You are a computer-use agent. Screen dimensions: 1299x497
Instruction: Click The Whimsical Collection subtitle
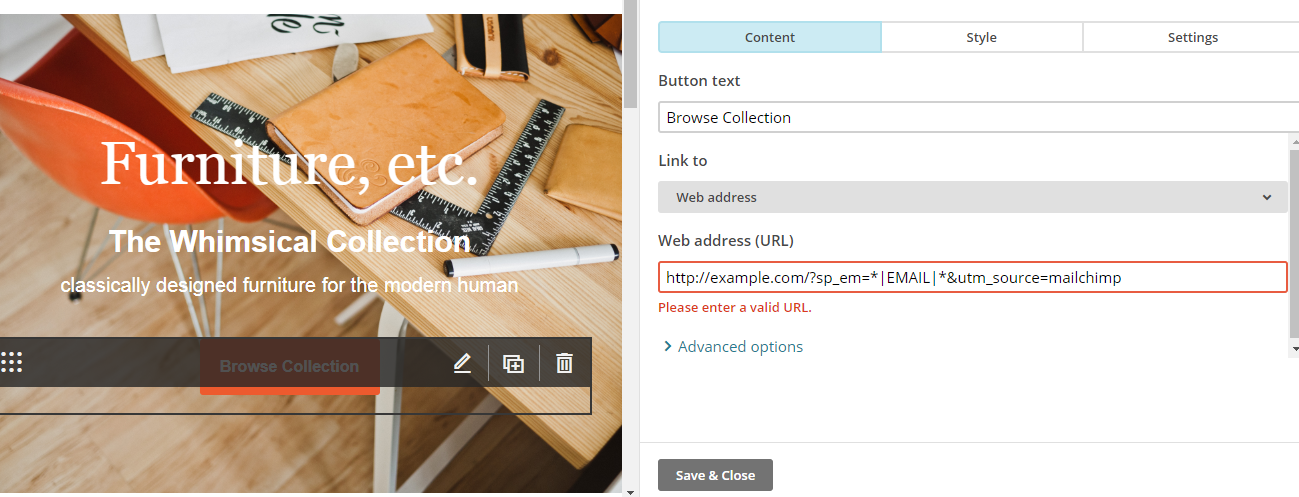tap(289, 241)
